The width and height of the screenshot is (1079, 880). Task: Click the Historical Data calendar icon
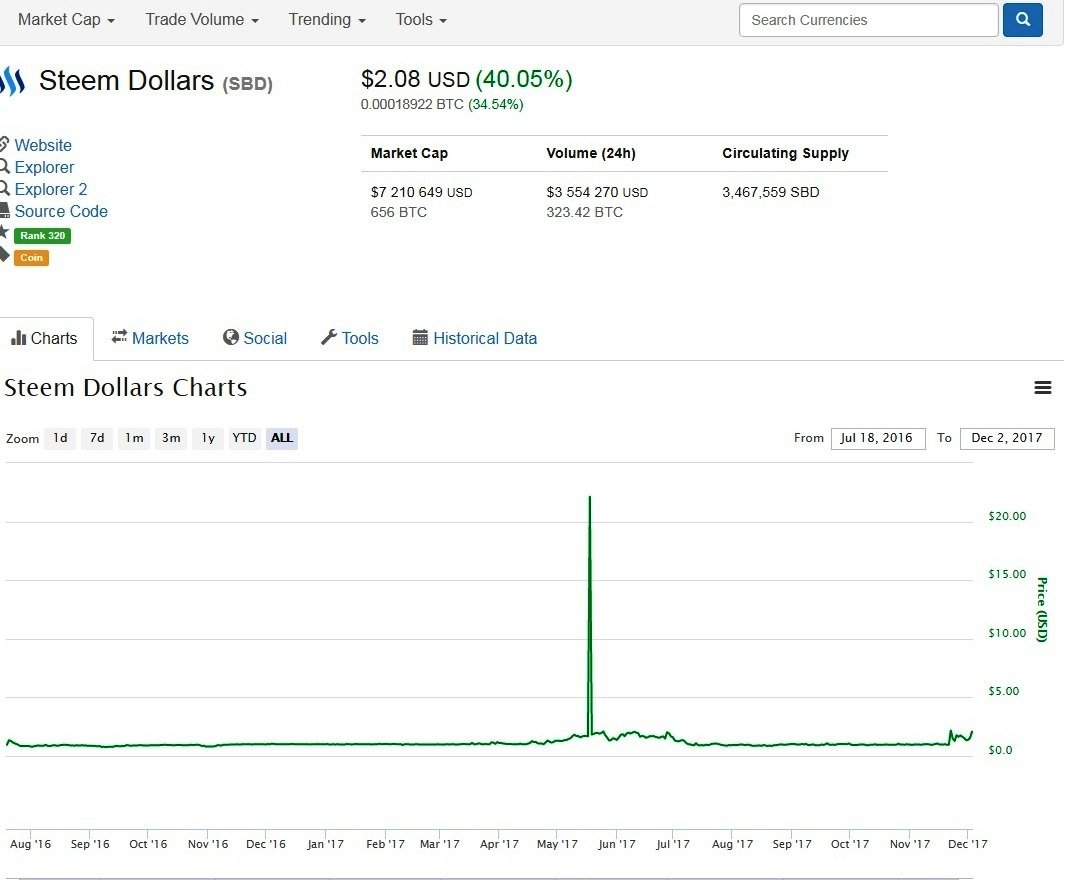coord(420,337)
